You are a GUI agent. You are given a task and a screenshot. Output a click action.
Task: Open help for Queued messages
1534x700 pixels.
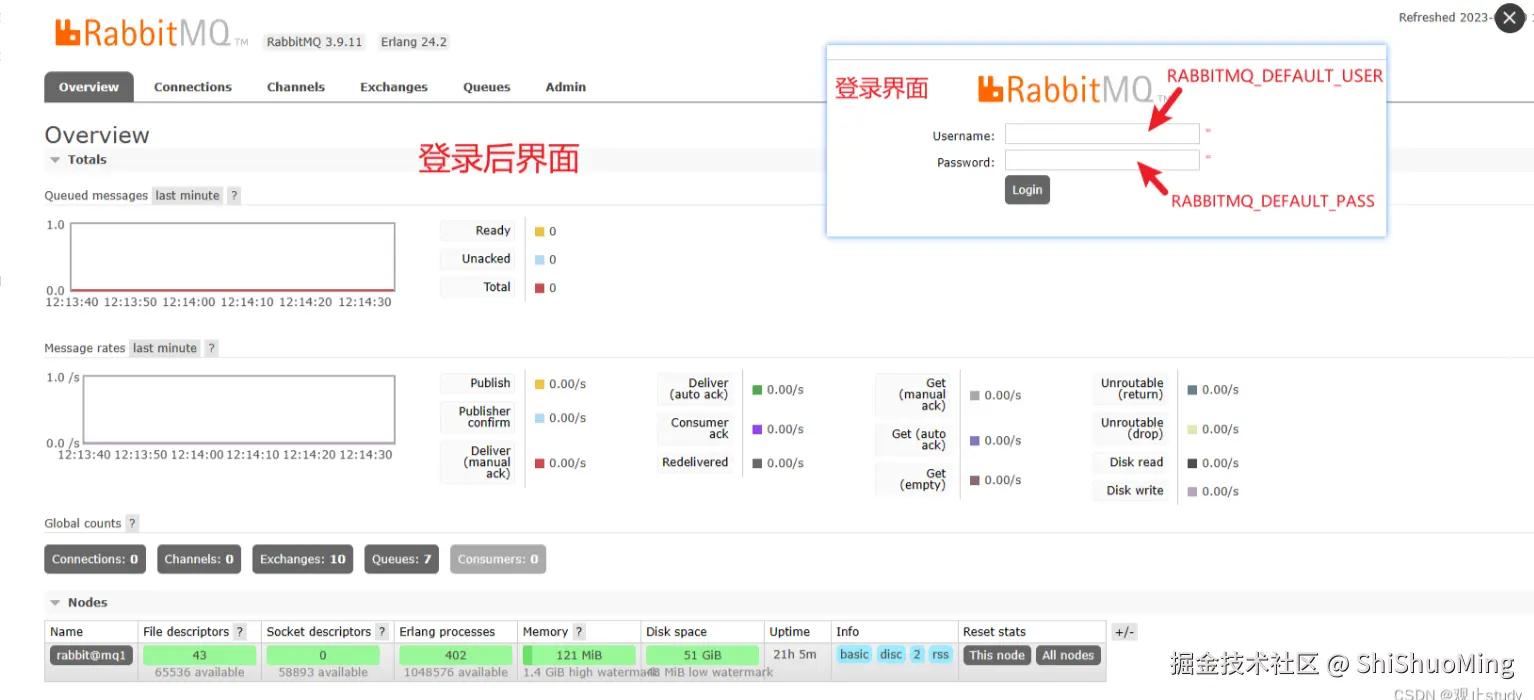coord(234,196)
